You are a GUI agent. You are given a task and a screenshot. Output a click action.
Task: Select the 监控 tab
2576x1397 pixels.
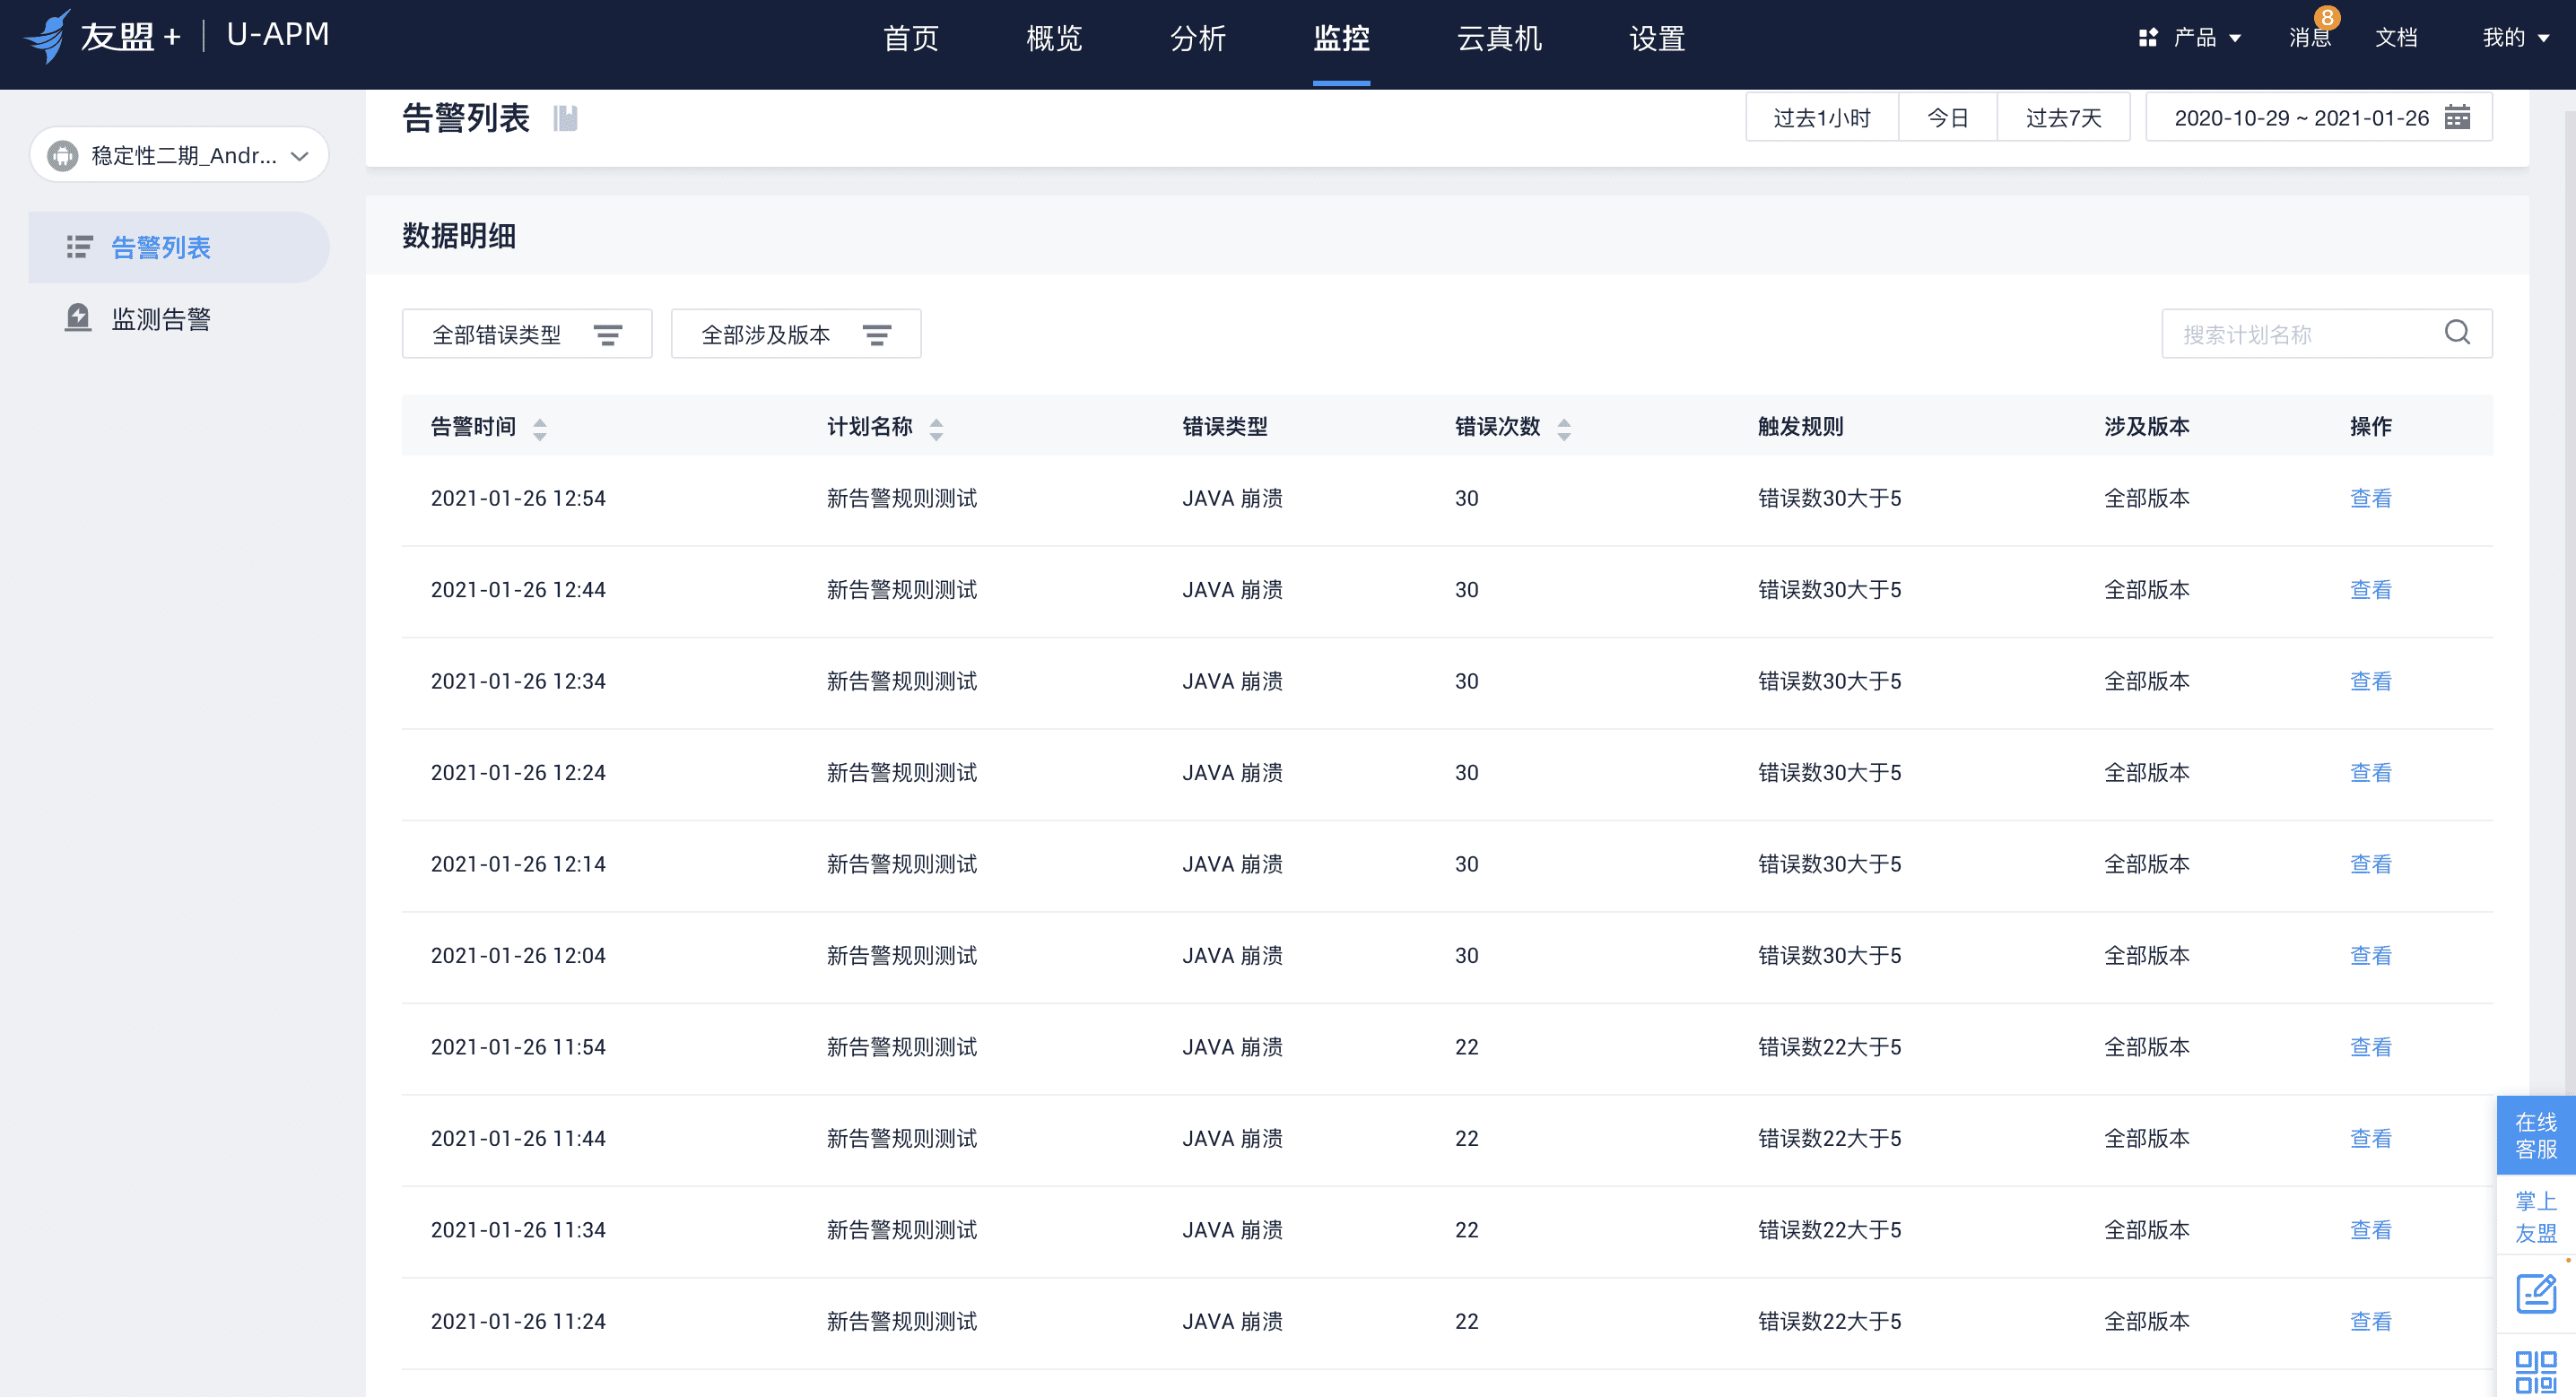click(1341, 38)
